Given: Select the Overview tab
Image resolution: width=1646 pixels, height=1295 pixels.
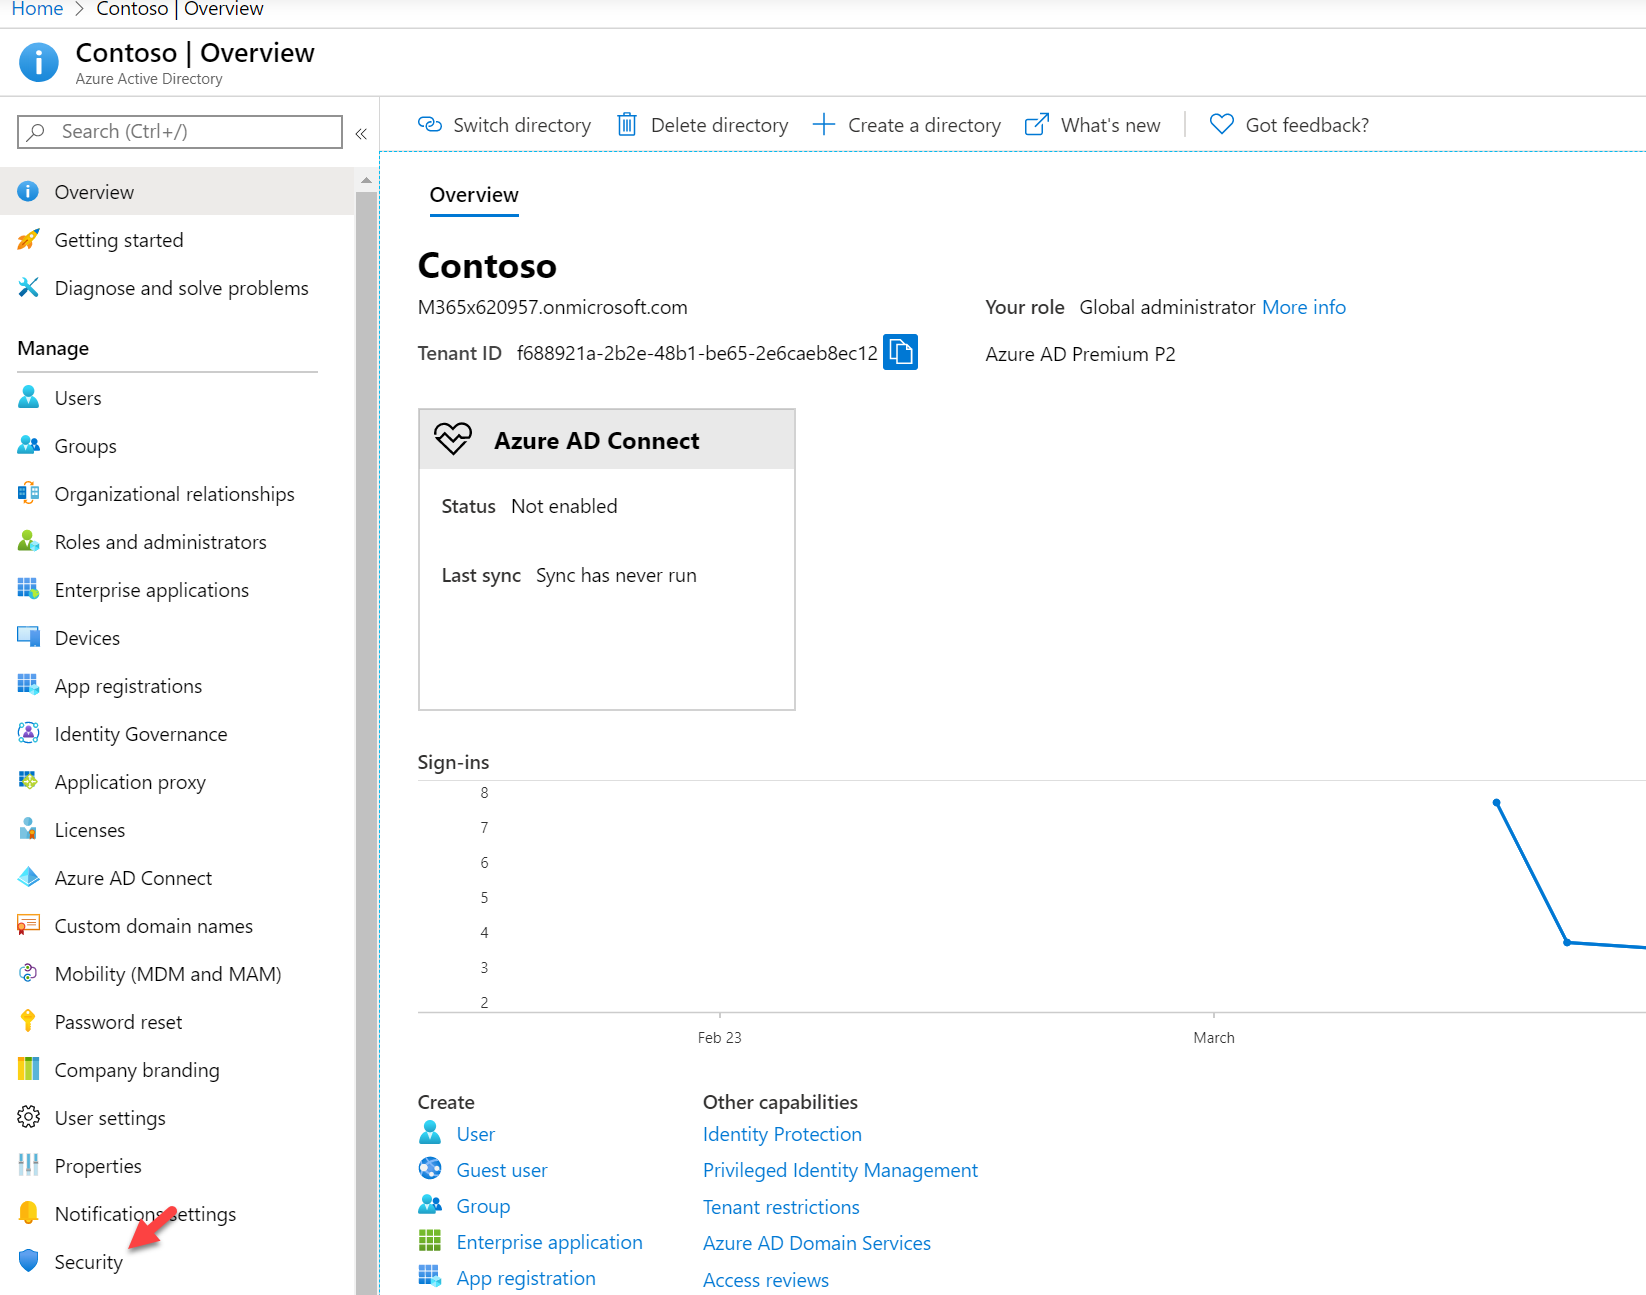Looking at the screenshot, I should [x=474, y=195].
